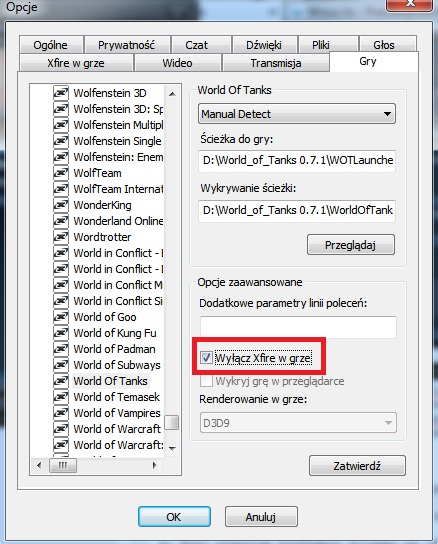This screenshot has width=438, height=544.
Task: Switch to Xfire w grze tab
Action: (x=76, y=63)
